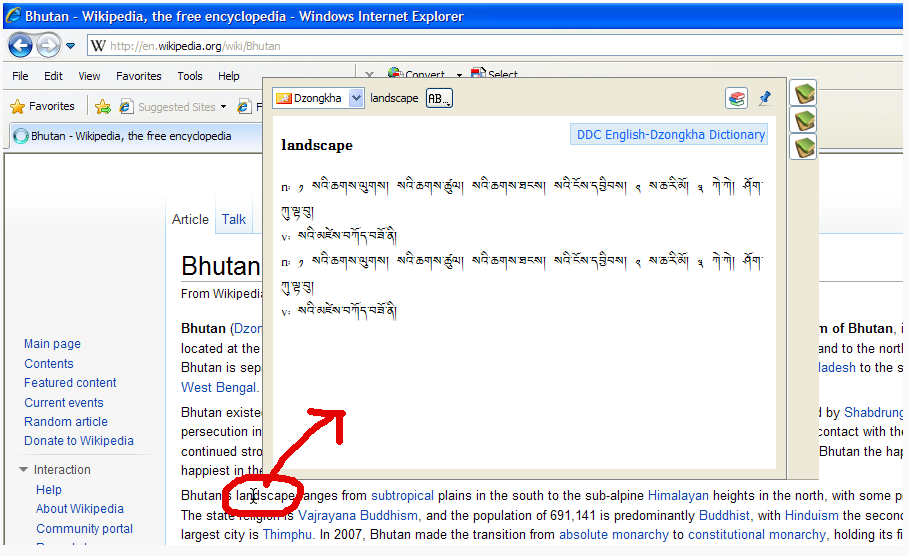Click the DDC English-Dzongkha Dictionary link
The width and height of the screenshot is (909, 556).
click(670, 135)
